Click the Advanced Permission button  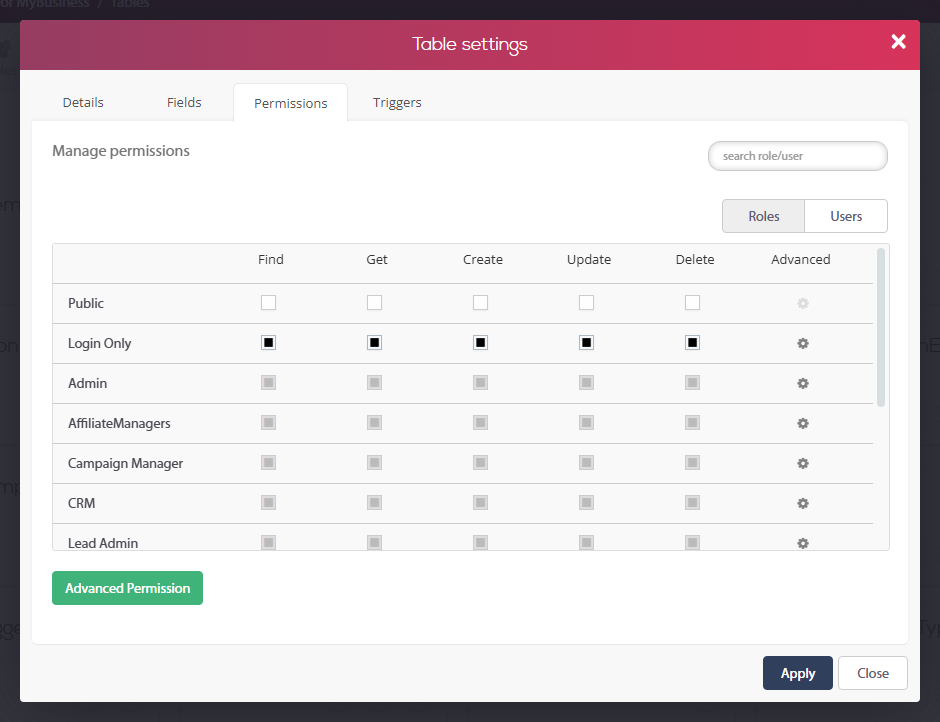[x=128, y=588]
